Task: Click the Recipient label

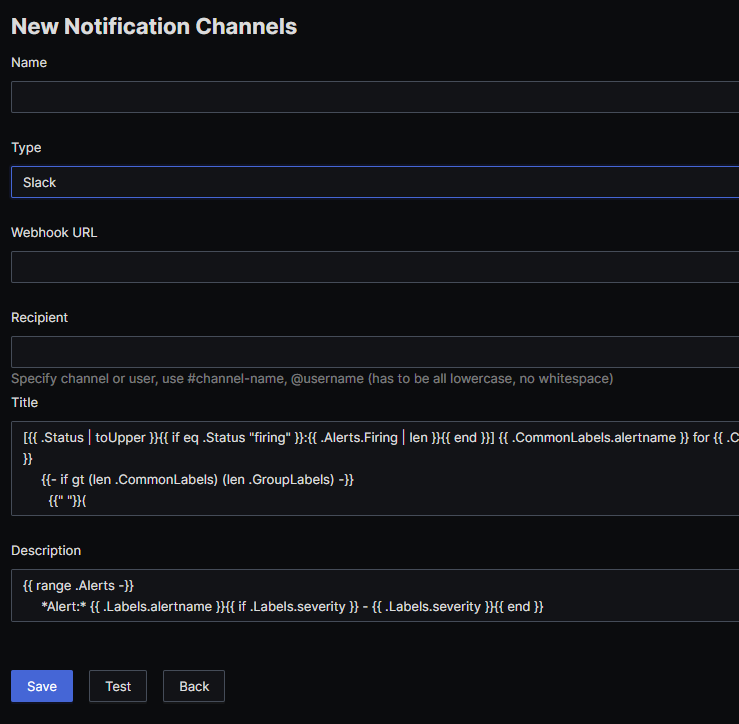Action: click(x=40, y=318)
